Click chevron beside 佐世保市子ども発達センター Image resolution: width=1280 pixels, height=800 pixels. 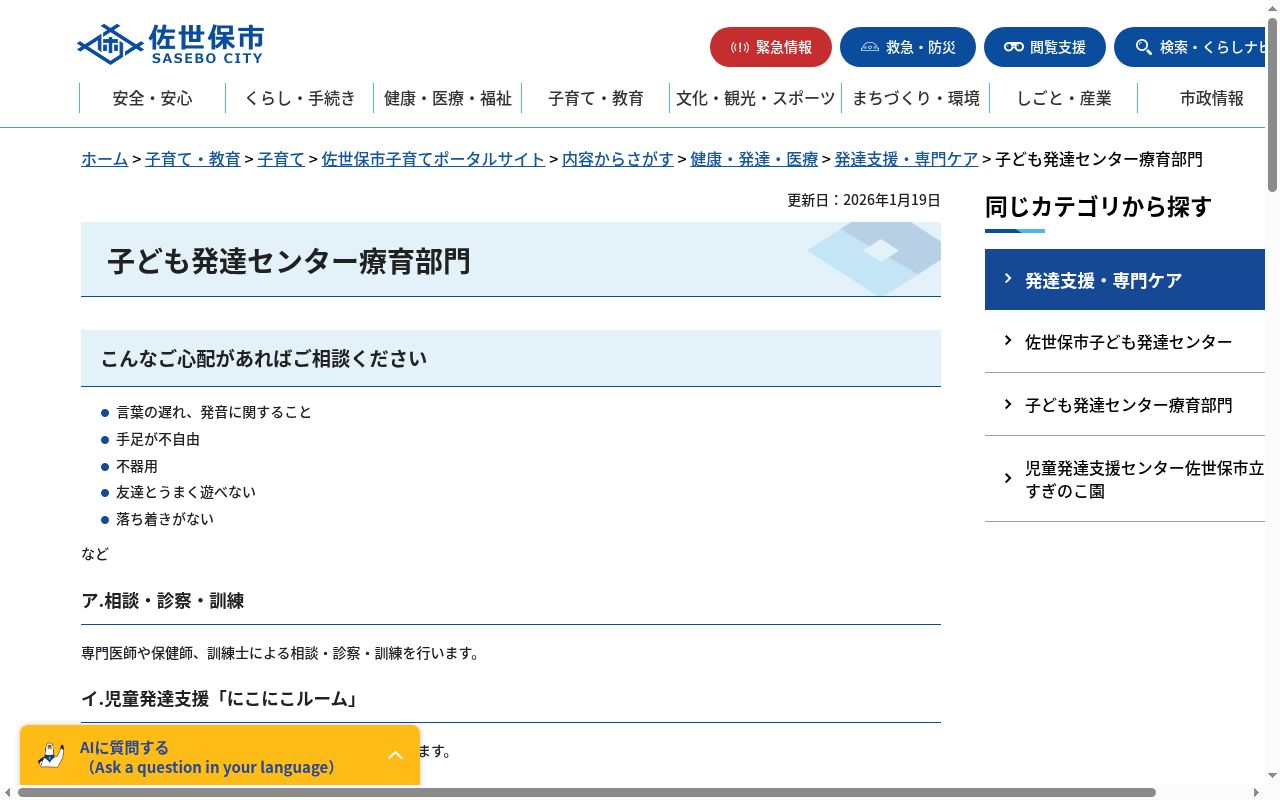click(1008, 341)
